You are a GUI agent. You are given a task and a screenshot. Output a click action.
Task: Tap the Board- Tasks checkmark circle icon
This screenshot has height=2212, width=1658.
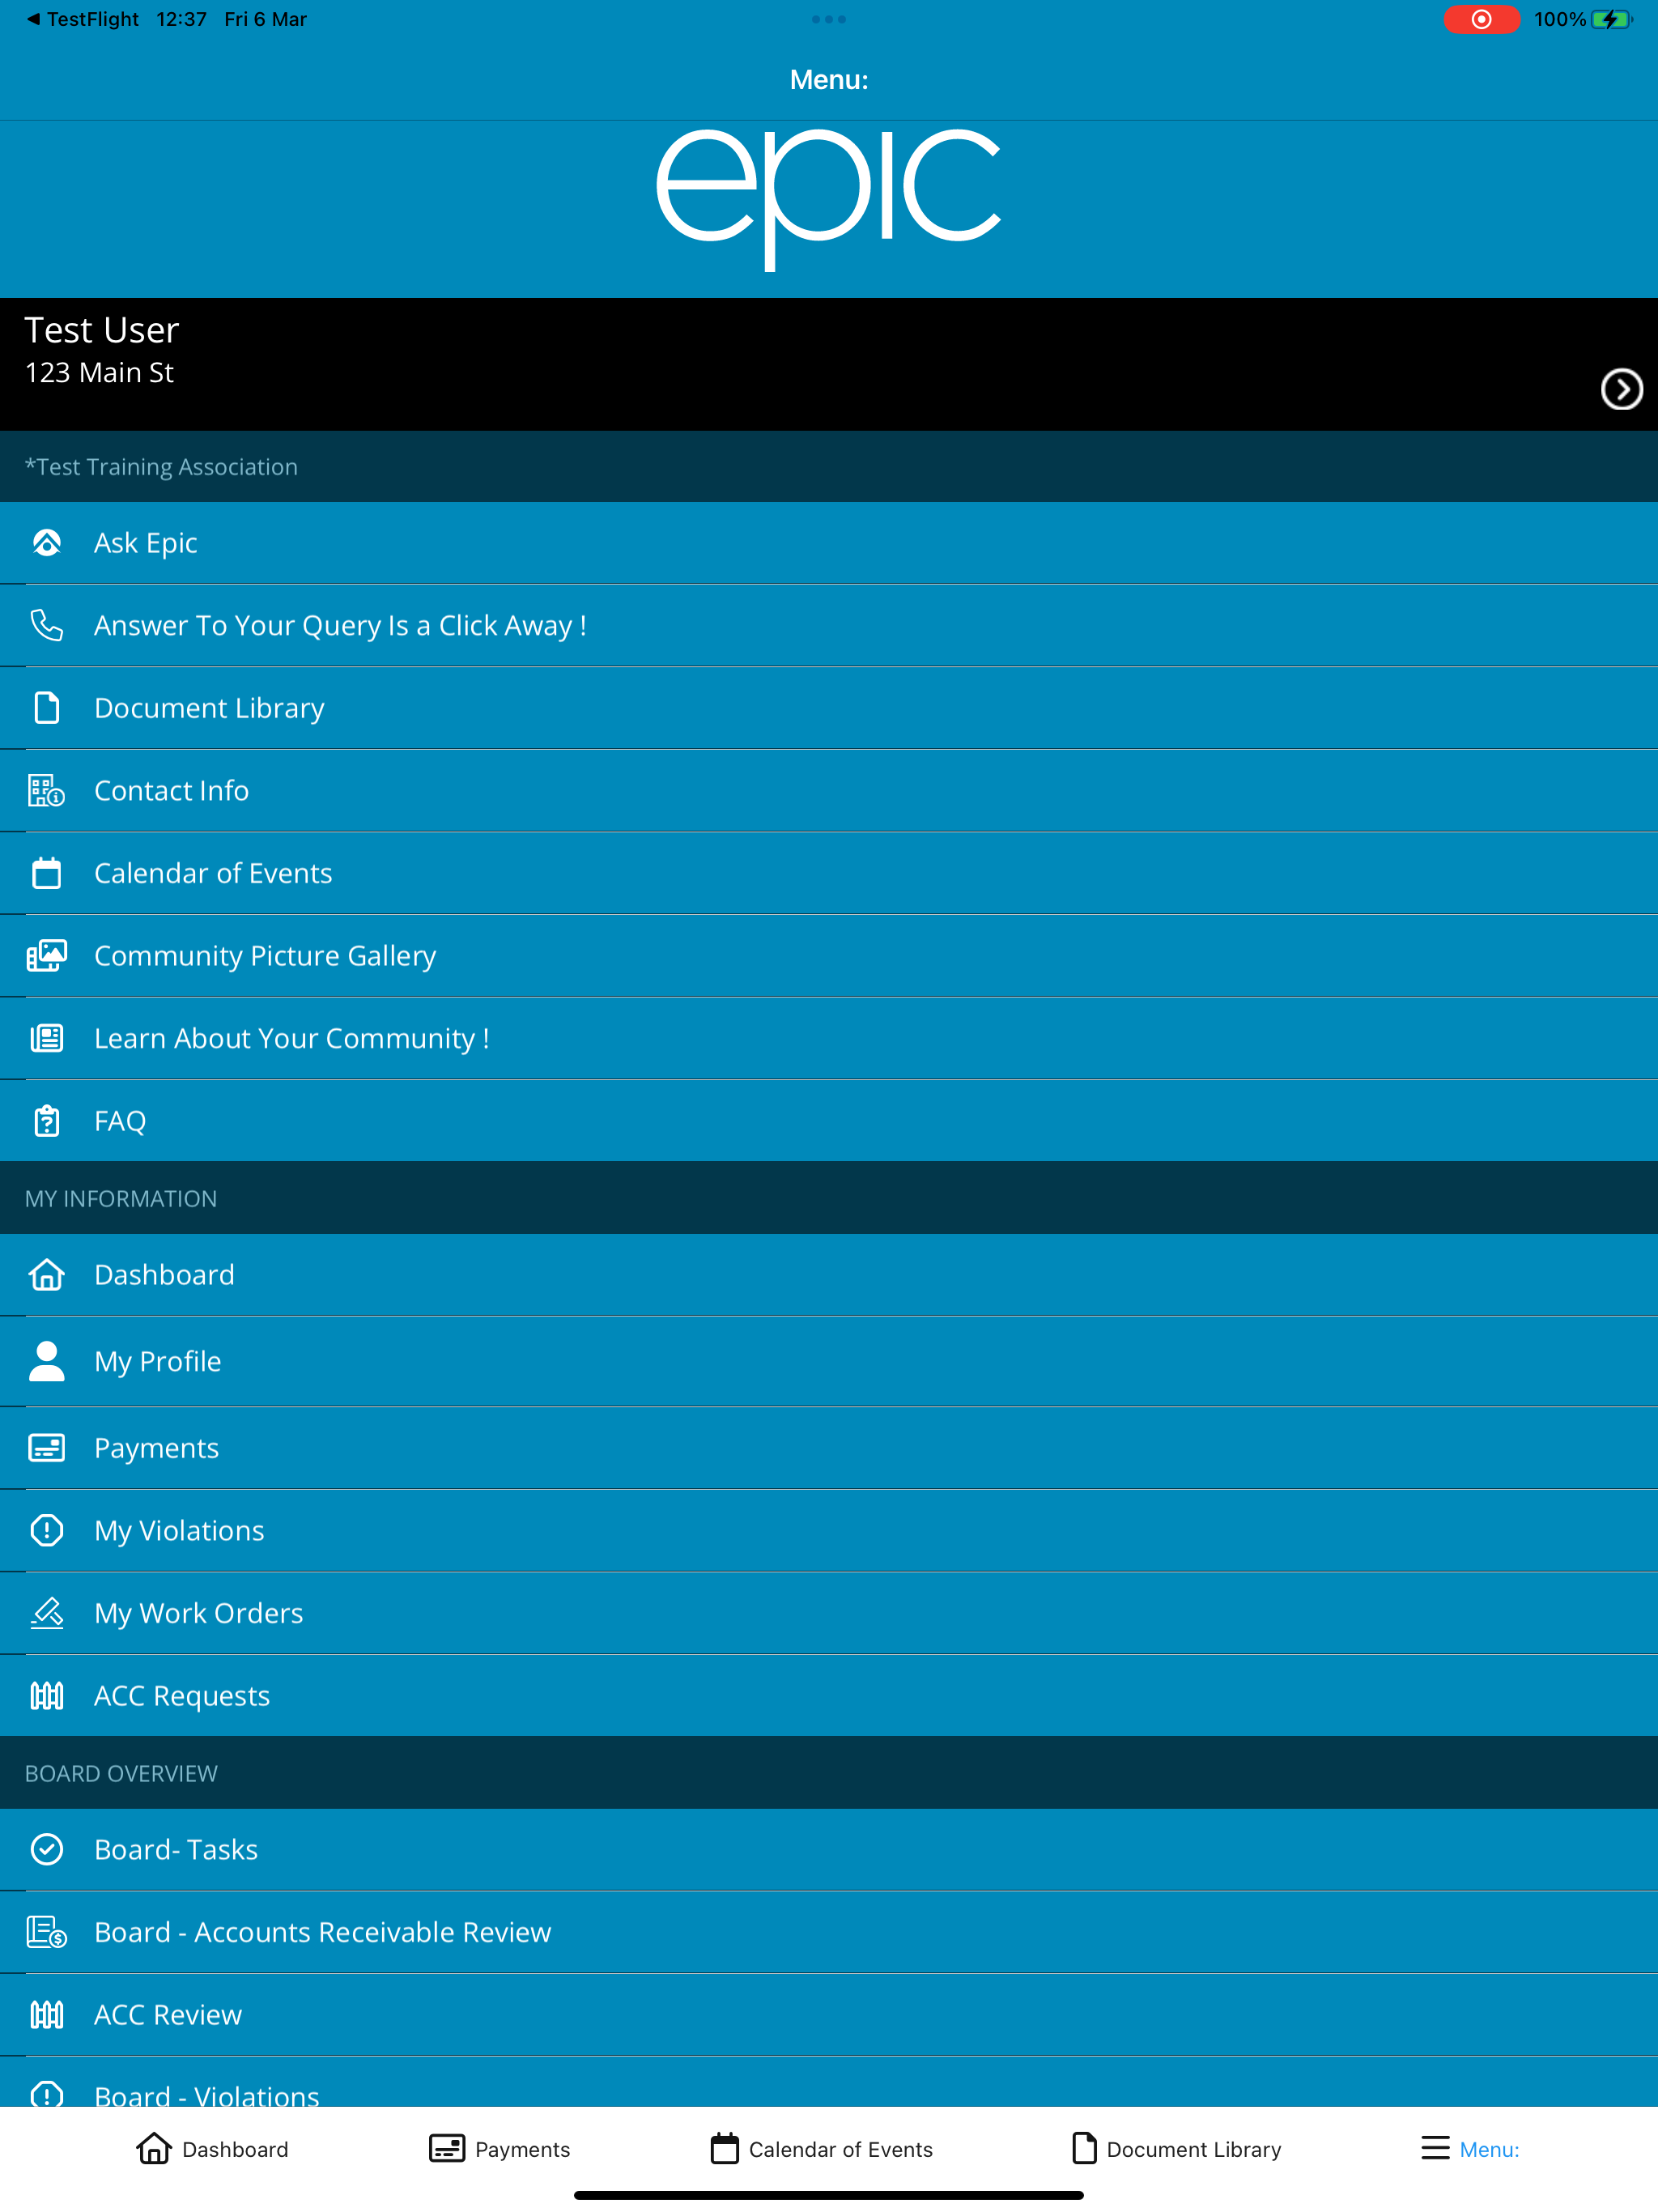coord(47,1849)
